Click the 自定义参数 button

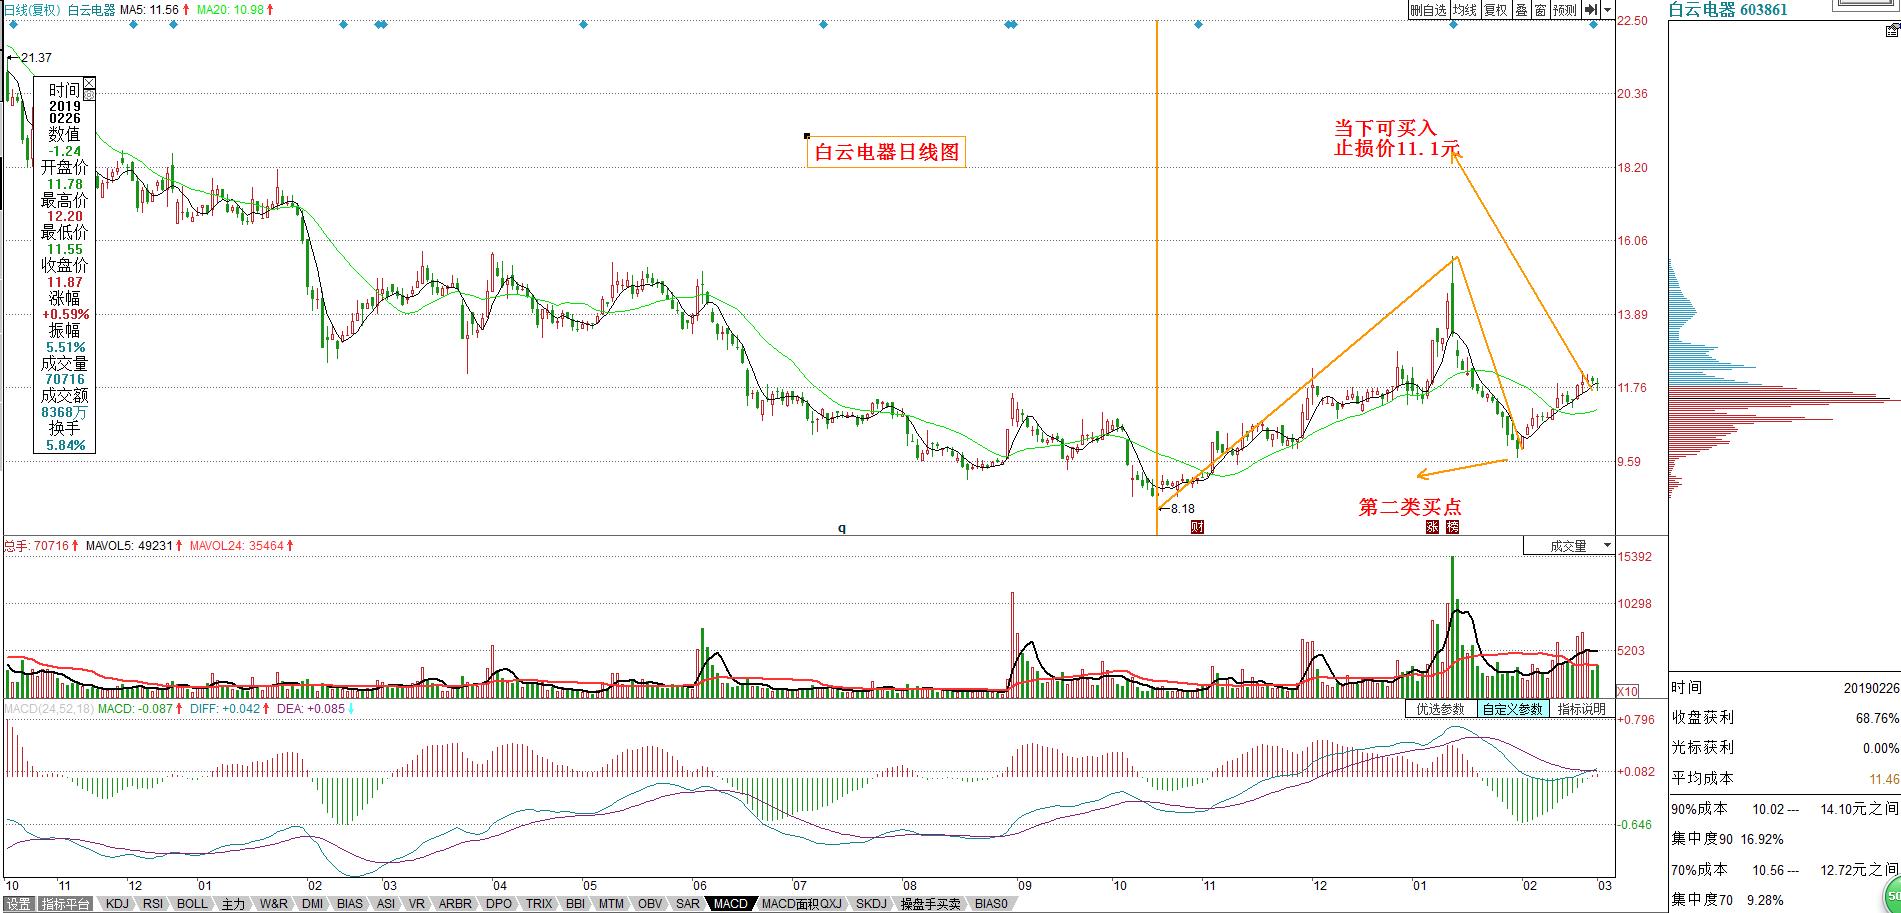click(x=1512, y=709)
